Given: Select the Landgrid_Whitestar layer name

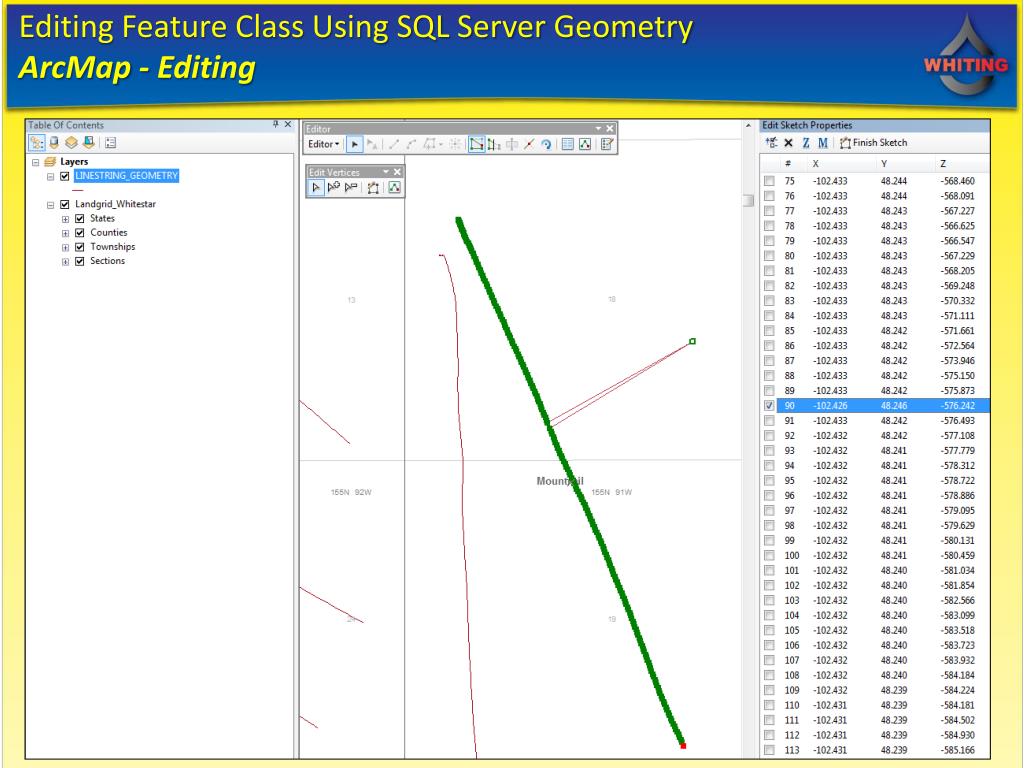Looking at the screenshot, I should (116, 204).
